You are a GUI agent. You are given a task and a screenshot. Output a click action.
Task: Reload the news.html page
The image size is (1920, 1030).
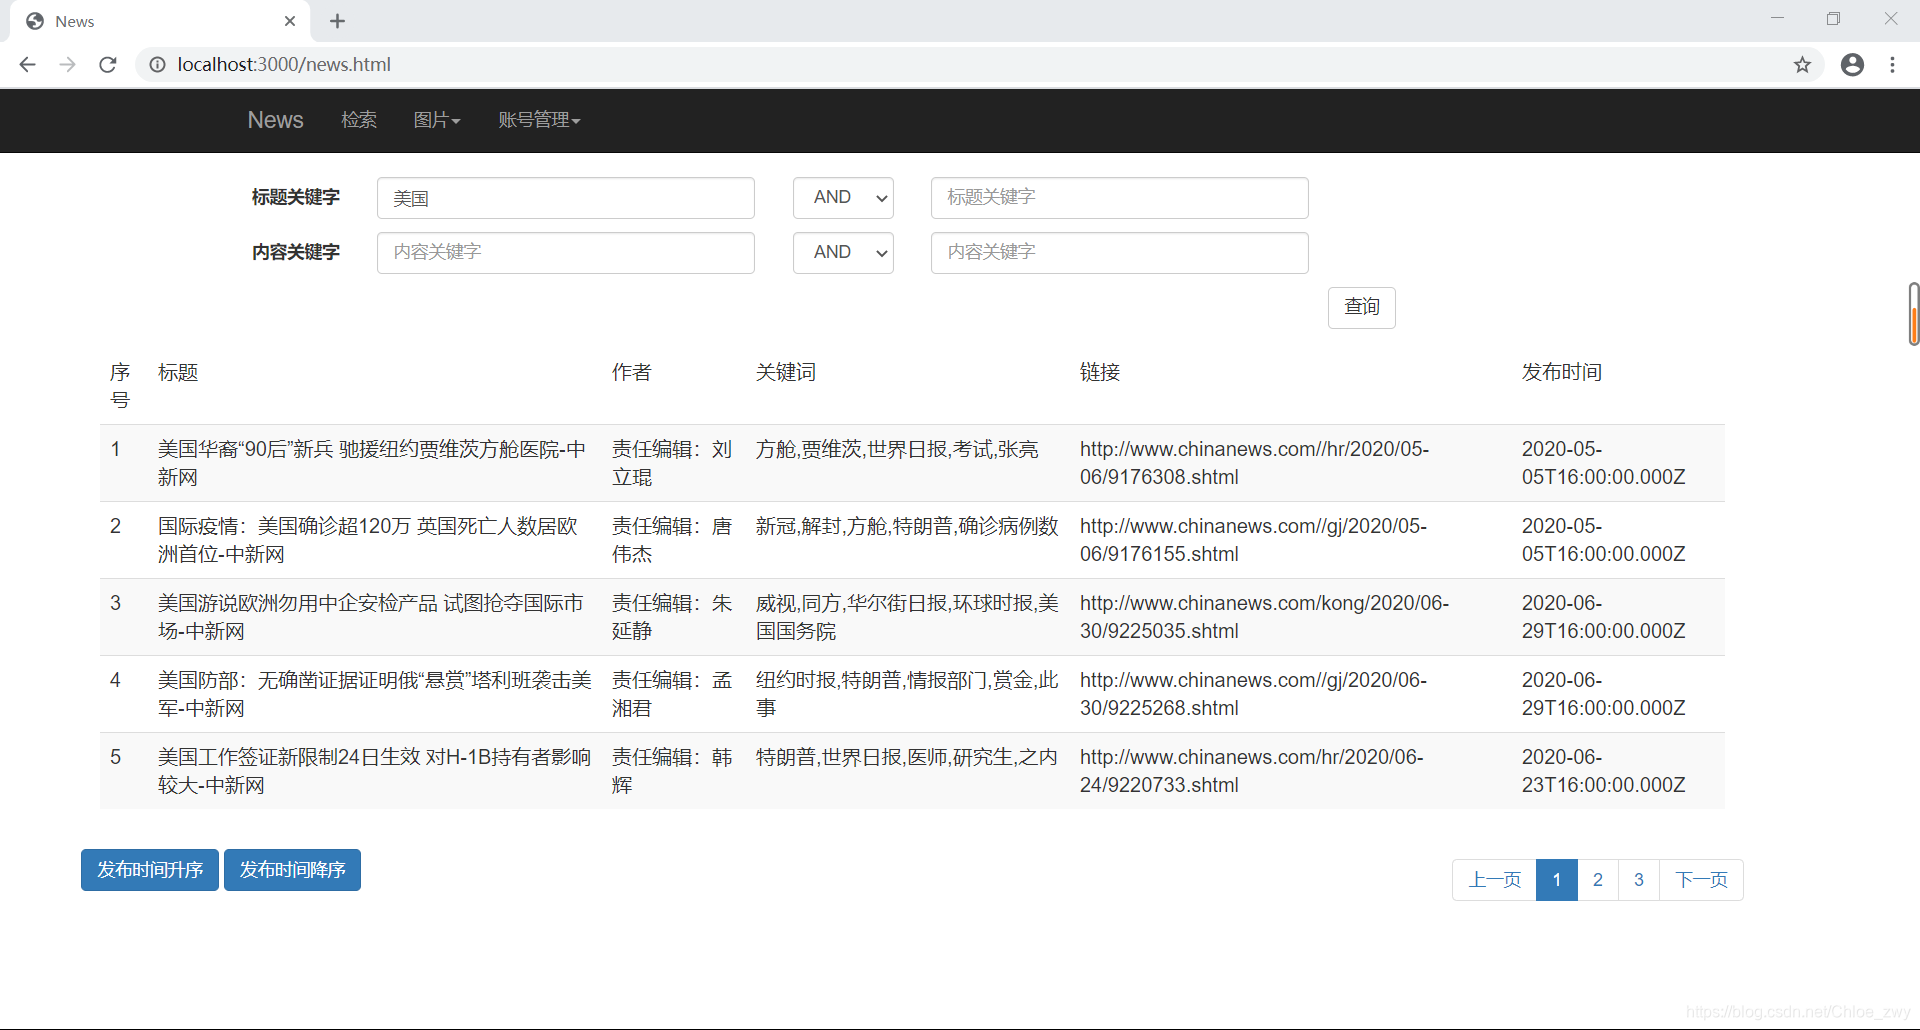coord(108,65)
